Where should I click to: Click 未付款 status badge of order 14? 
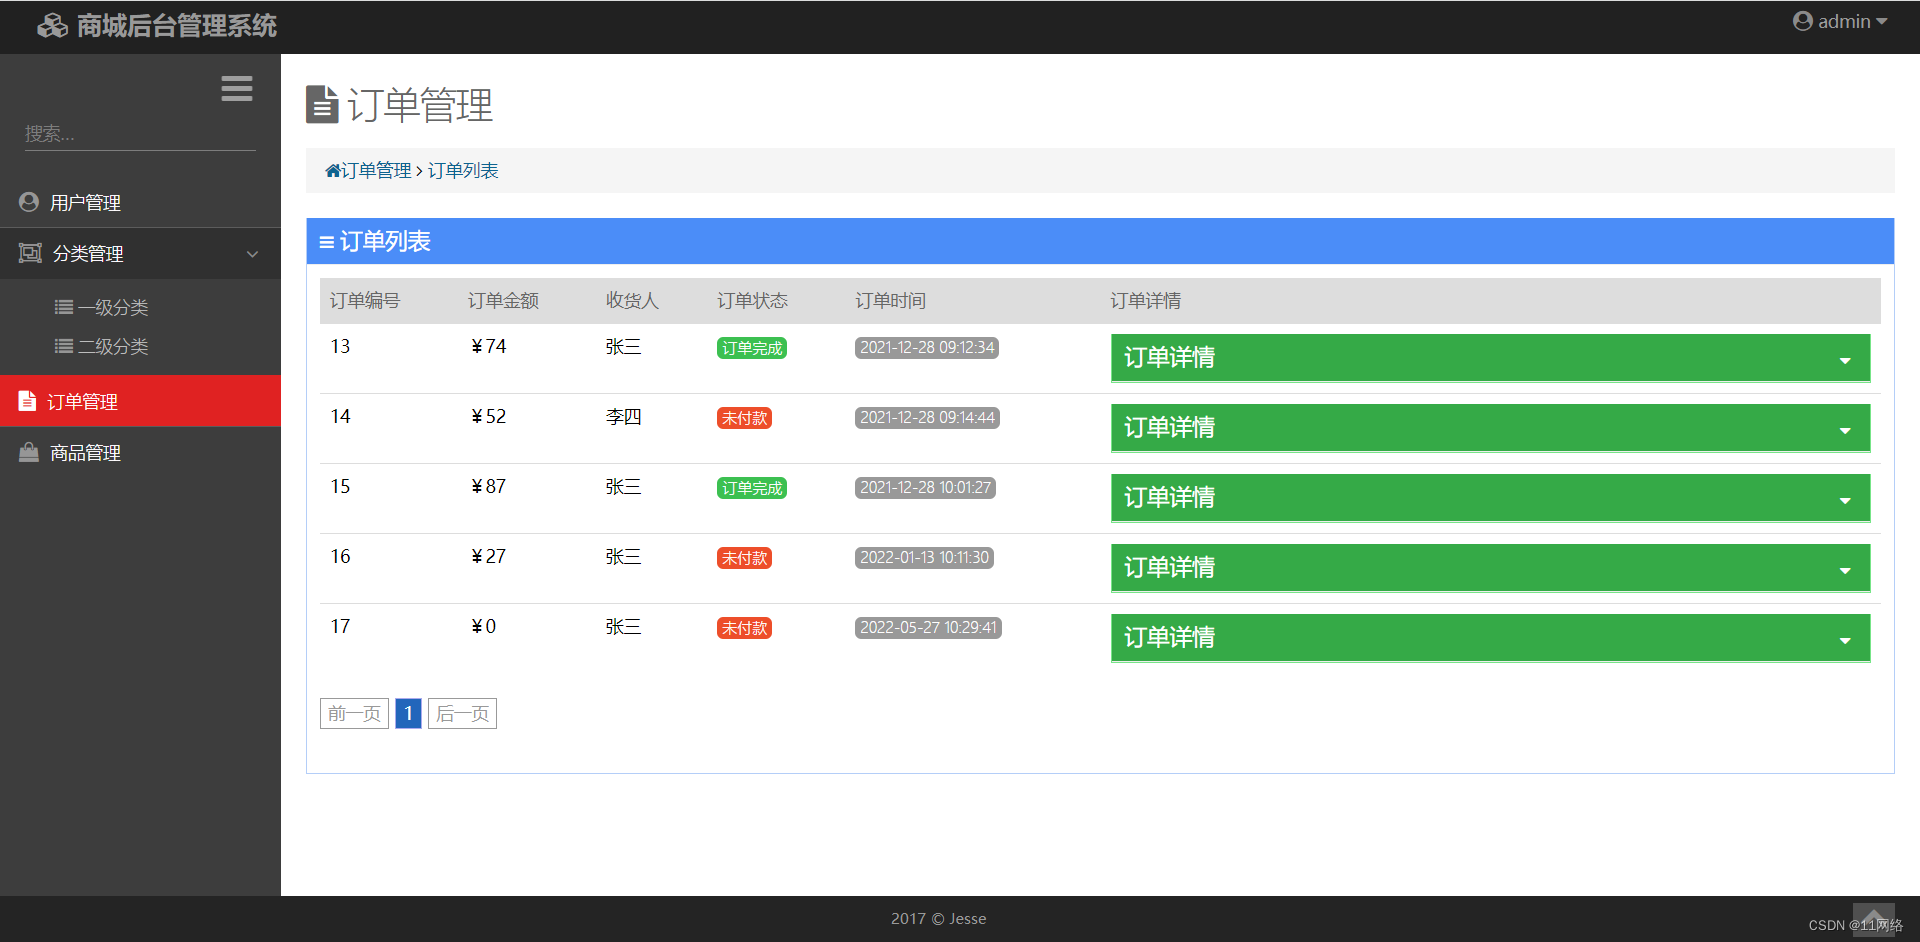[744, 418]
